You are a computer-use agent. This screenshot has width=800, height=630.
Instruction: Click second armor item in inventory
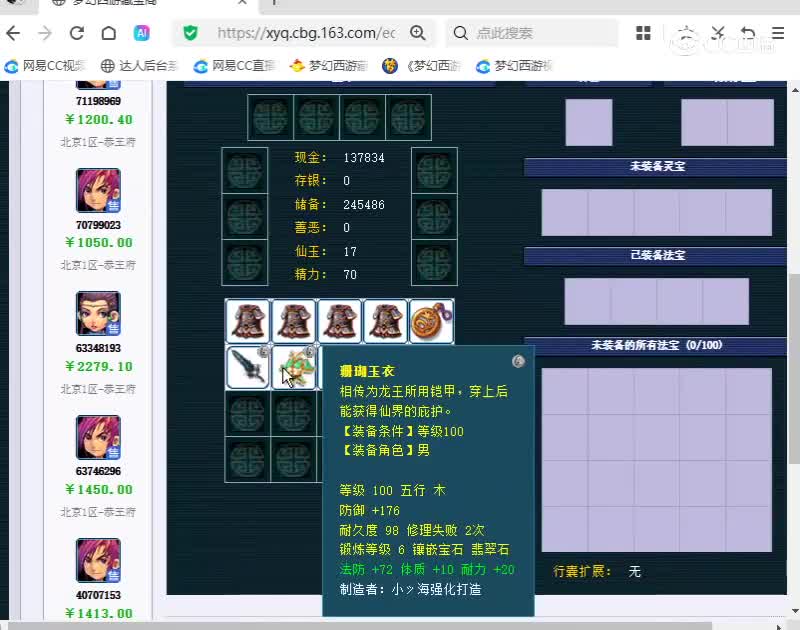(x=294, y=321)
